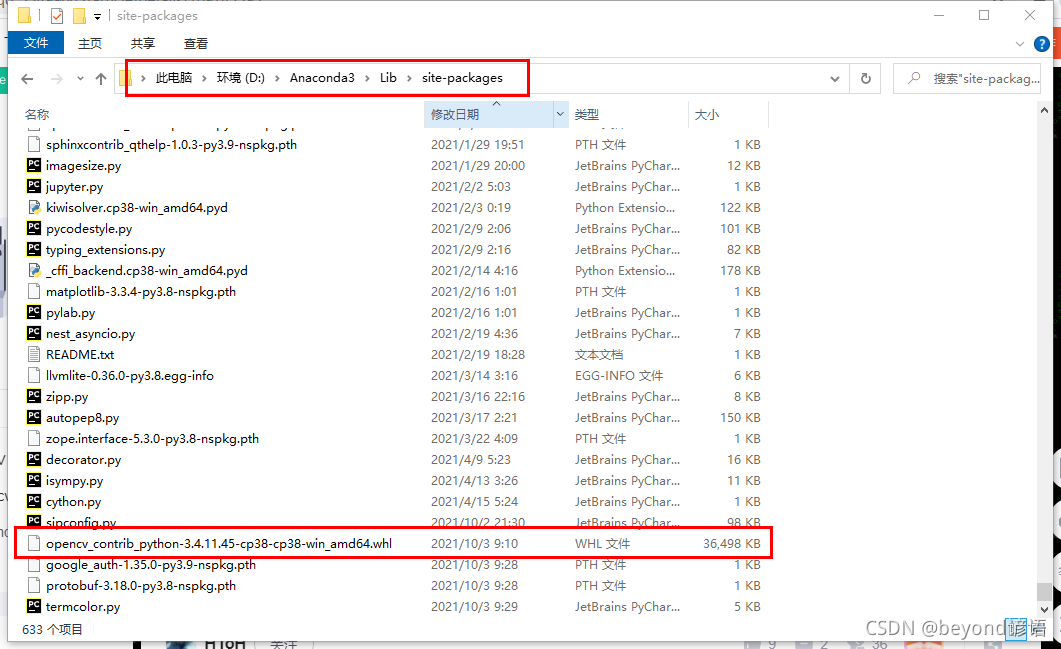Select the opencv_contrib_python whl file icon
Screen dimensions: 1061x649
[x=34, y=543]
